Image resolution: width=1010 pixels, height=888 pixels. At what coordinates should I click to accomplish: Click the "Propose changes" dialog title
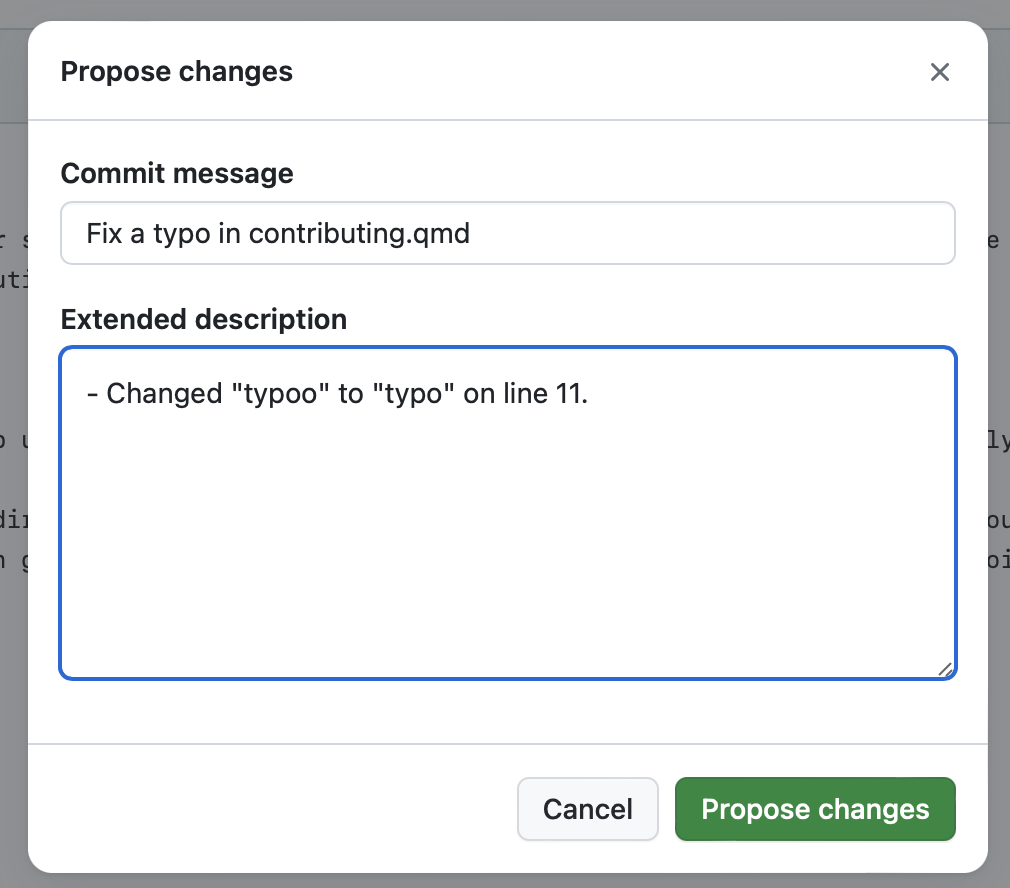[176, 71]
